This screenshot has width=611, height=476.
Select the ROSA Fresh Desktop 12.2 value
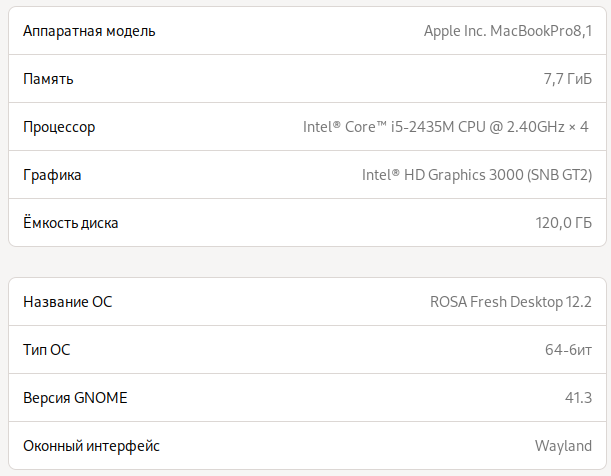[511, 302]
